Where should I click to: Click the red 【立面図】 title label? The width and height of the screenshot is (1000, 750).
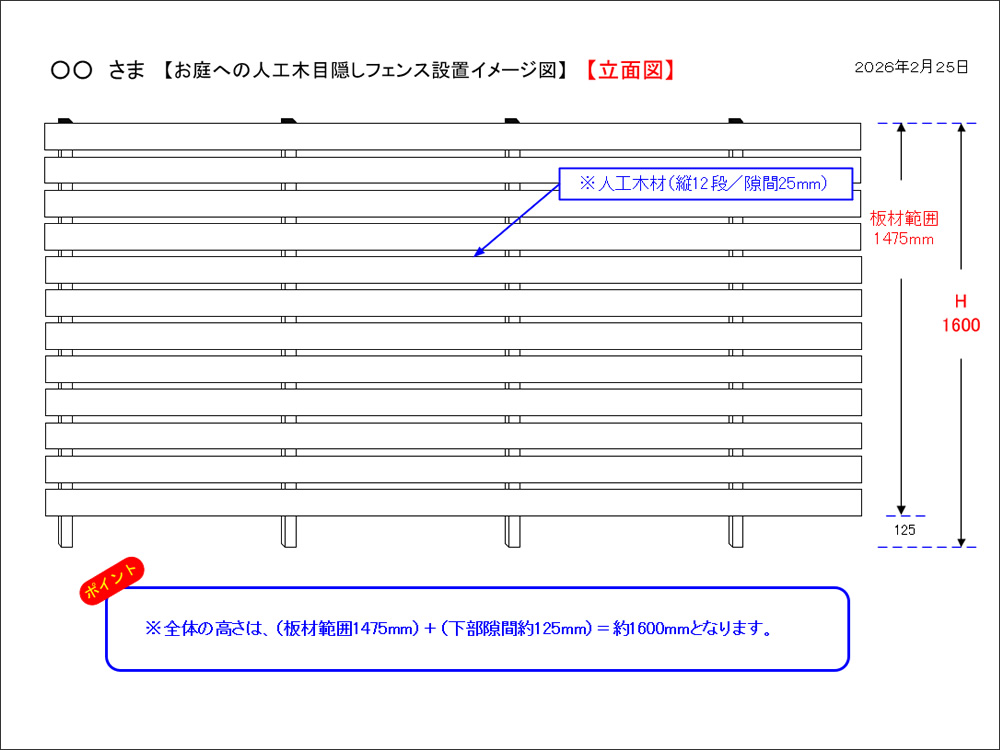[630, 70]
